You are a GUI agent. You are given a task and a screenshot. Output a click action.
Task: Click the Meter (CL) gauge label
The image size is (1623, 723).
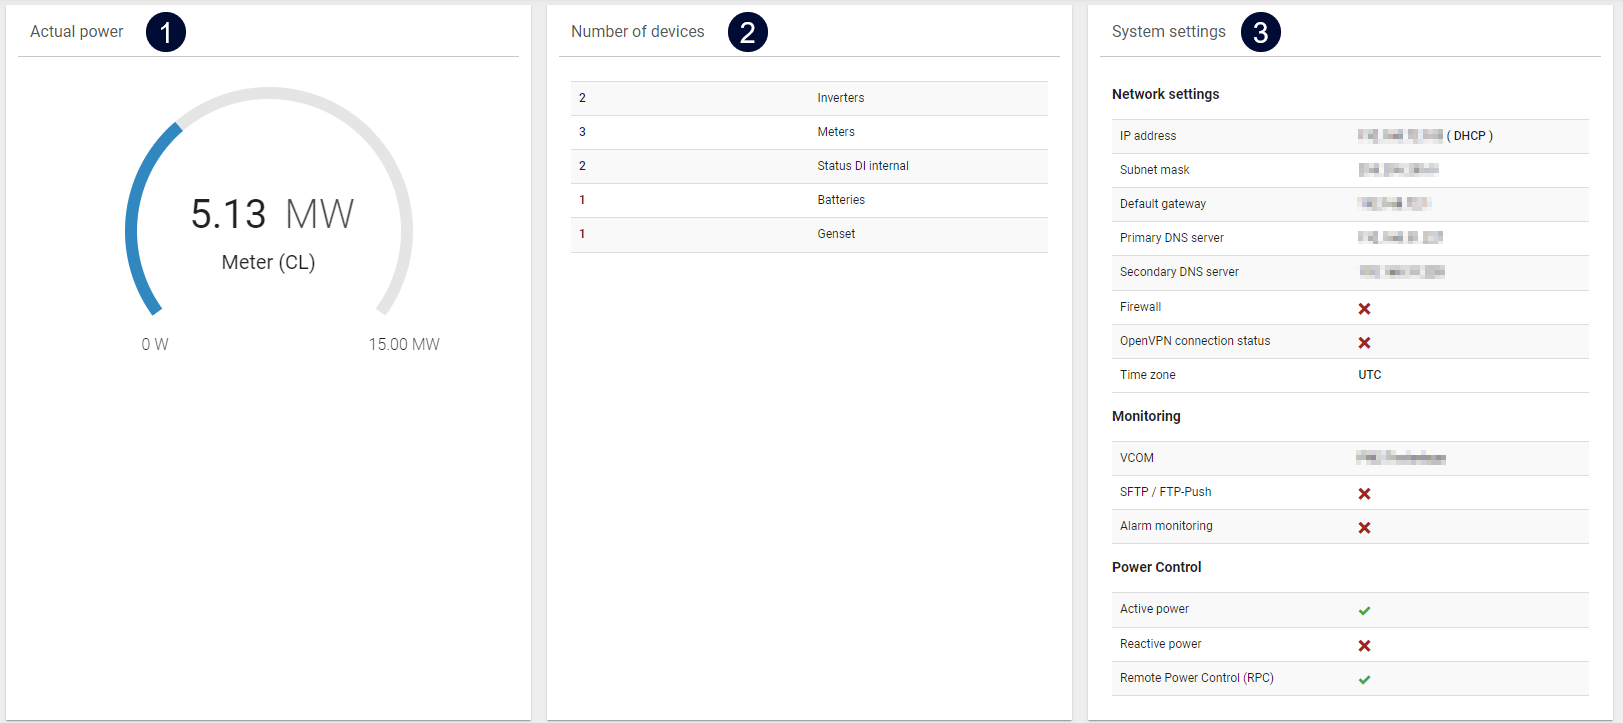click(268, 262)
